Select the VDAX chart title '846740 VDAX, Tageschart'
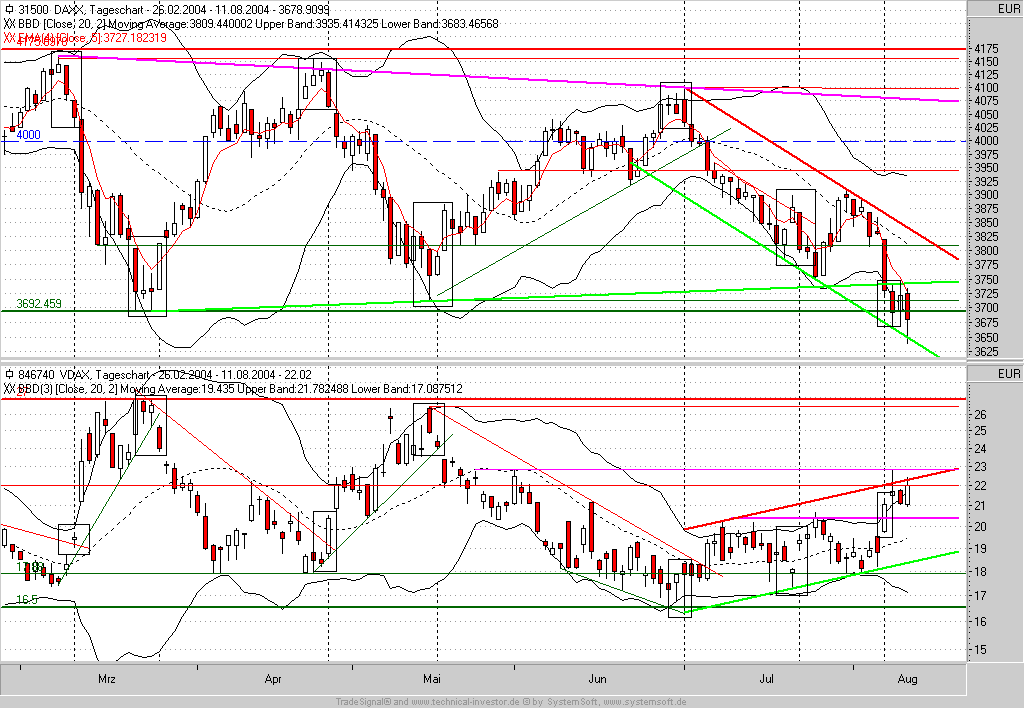The width and height of the screenshot is (1024, 708). [x=84, y=375]
